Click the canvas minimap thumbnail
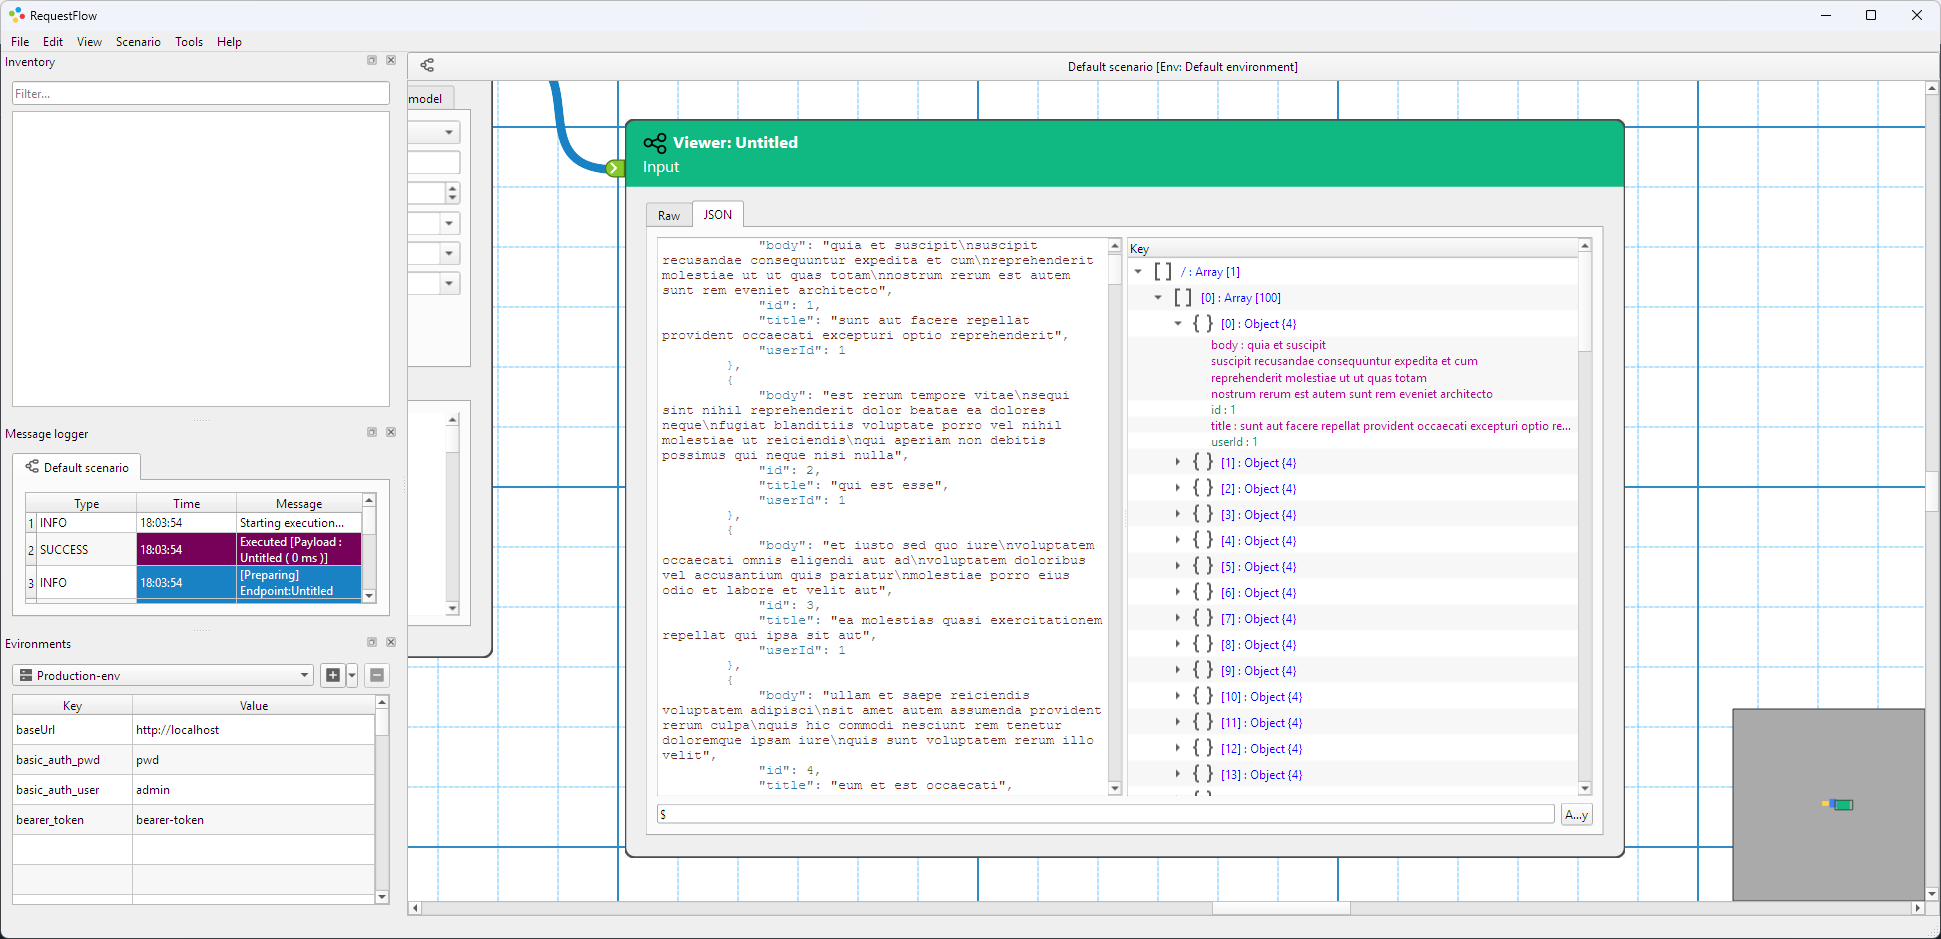 [x=1828, y=805]
